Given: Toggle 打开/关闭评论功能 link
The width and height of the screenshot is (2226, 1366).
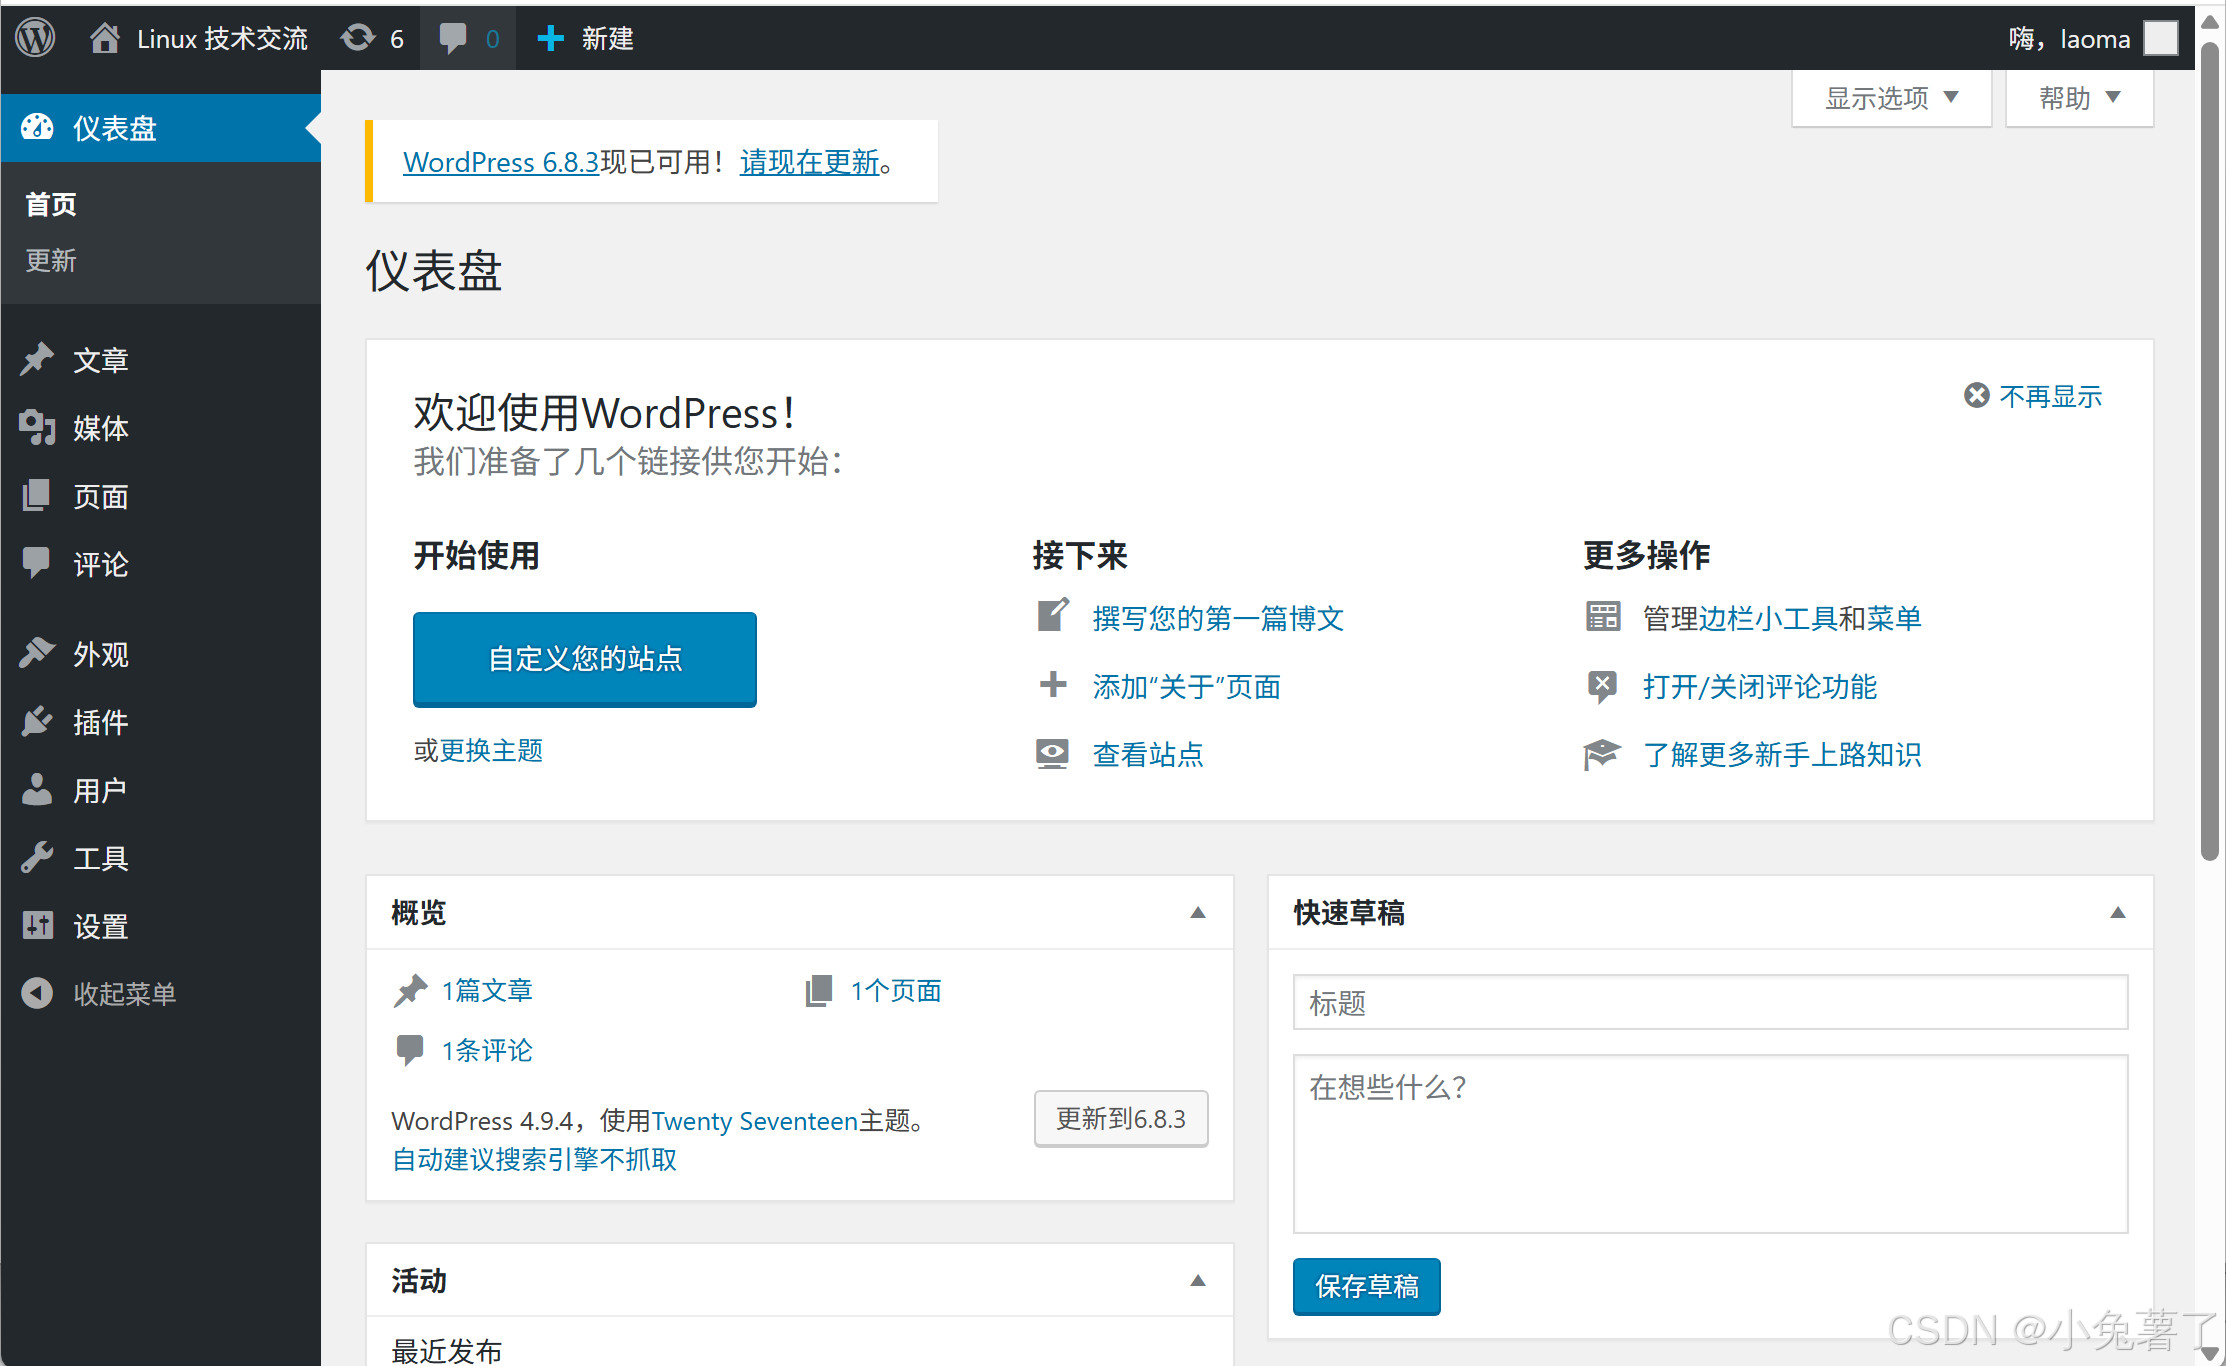Looking at the screenshot, I should point(1759,687).
